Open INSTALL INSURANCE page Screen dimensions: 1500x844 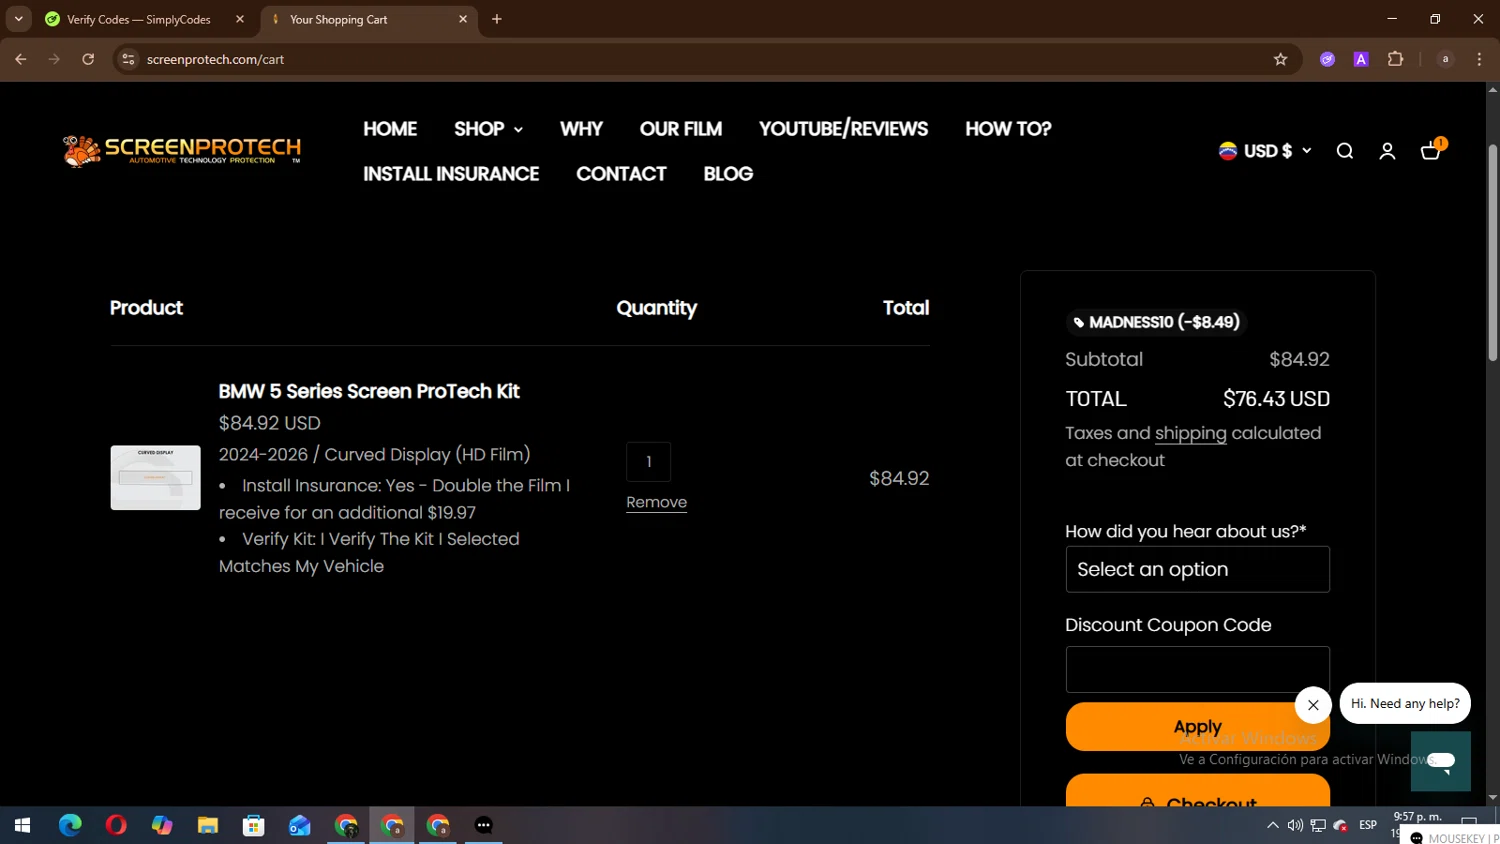coord(451,174)
